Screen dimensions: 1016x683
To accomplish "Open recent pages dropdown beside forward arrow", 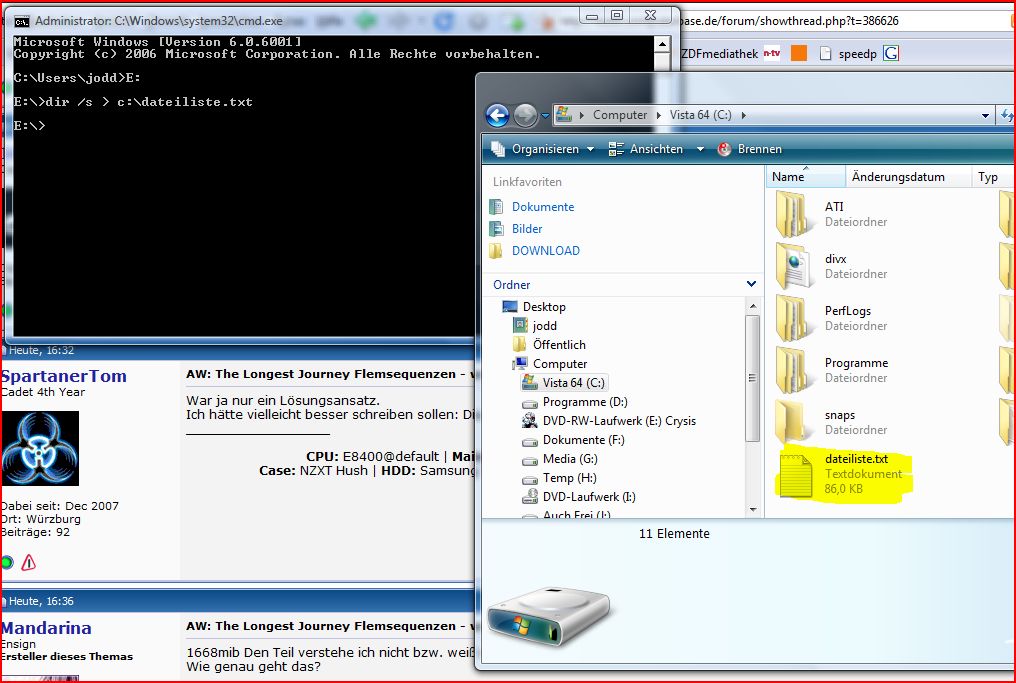I will pyautogui.click(x=545, y=116).
